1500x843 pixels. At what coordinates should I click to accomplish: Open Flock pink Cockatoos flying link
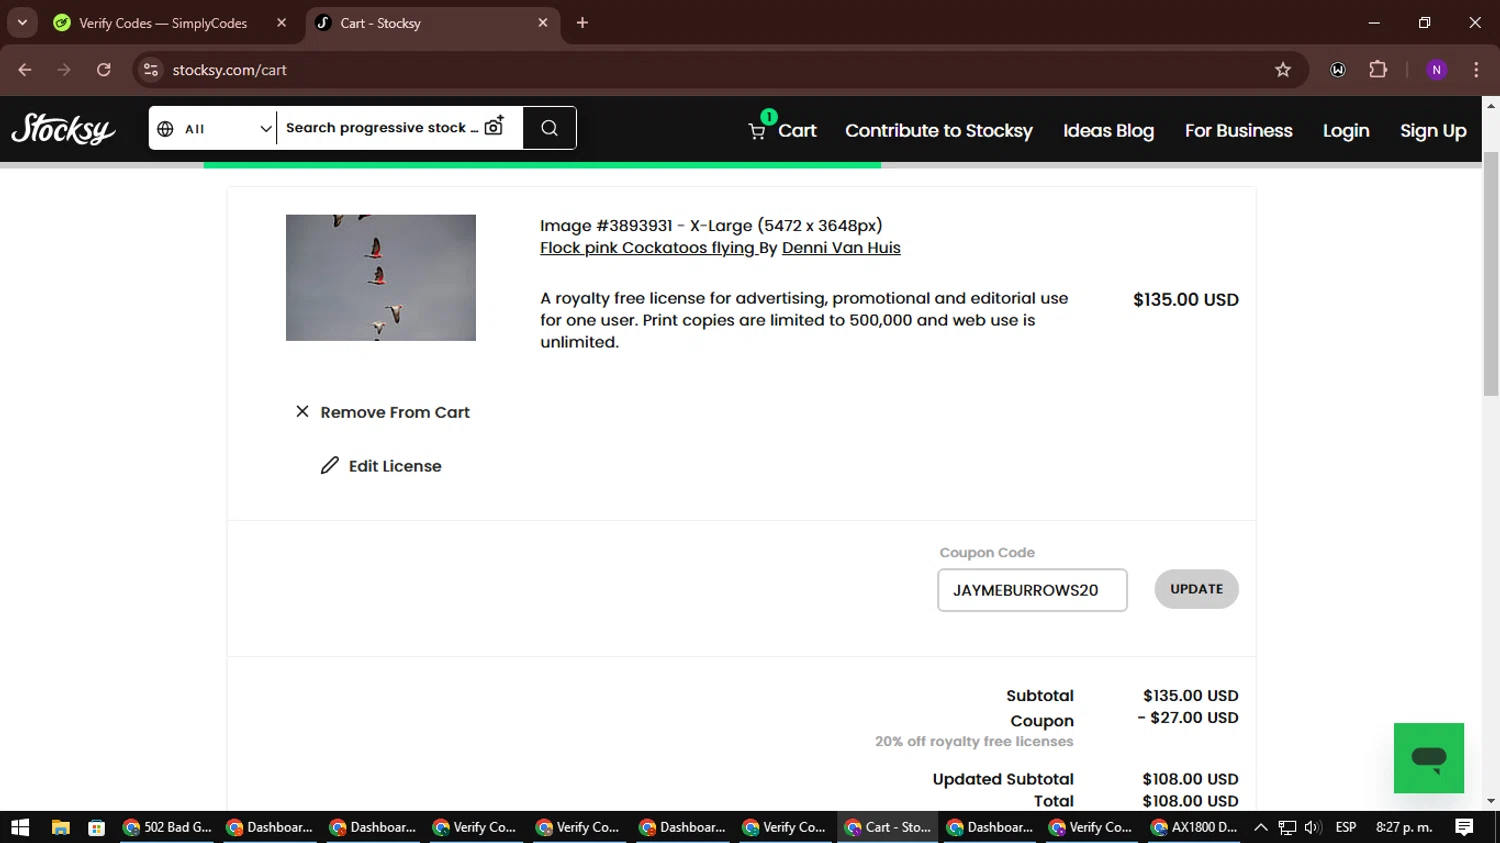tap(647, 248)
